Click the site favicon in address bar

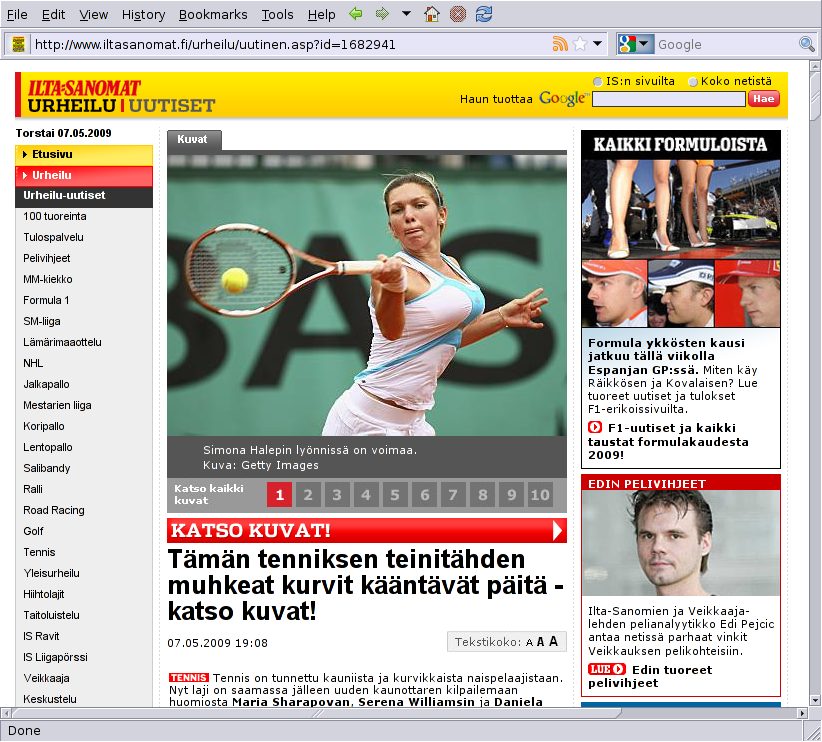[19, 44]
